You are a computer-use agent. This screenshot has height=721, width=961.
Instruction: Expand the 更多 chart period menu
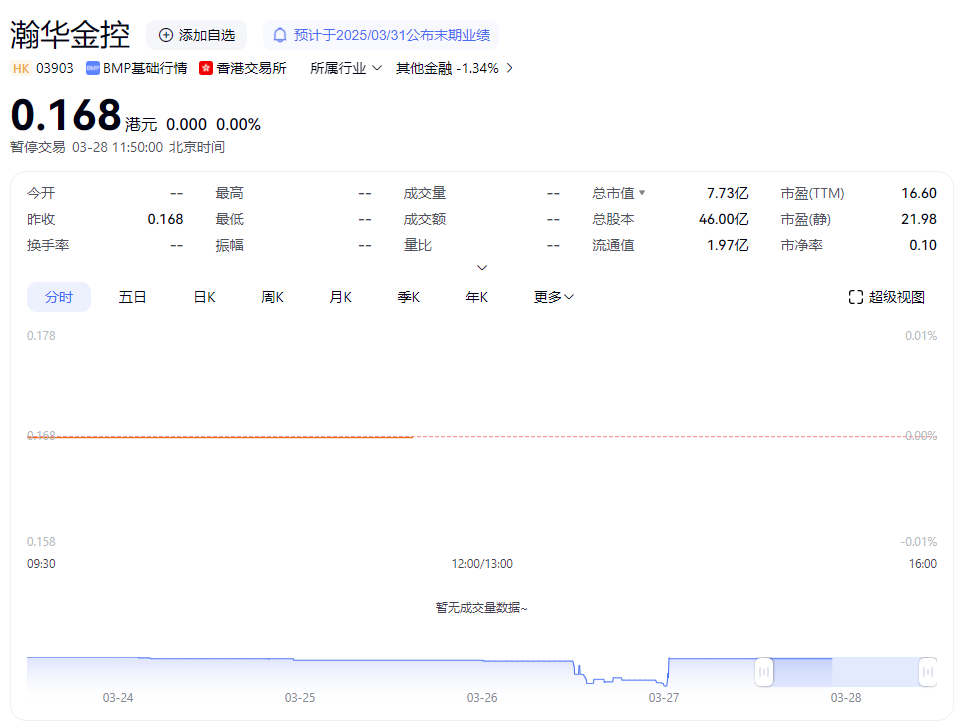pyautogui.click(x=552, y=296)
